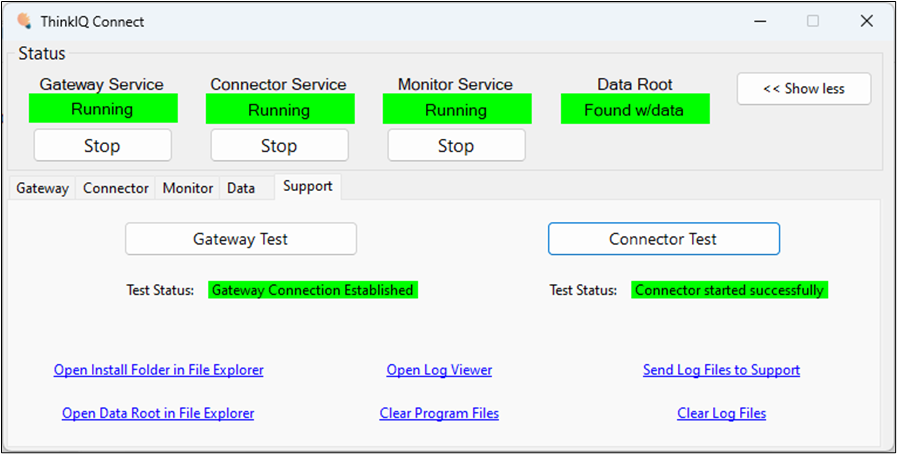Screen dimensions: 897x454
Task: Click Clear Log Files link
Action: [x=721, y=413]
